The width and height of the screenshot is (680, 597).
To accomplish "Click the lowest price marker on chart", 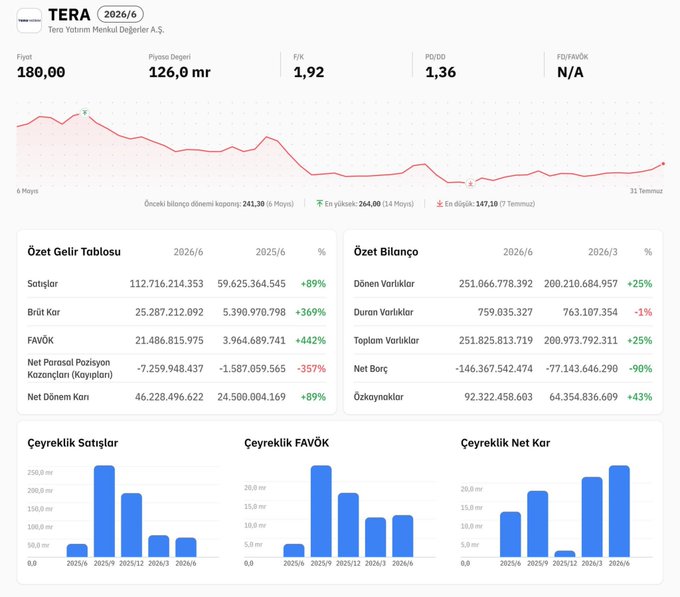I will tap(470, 184).
